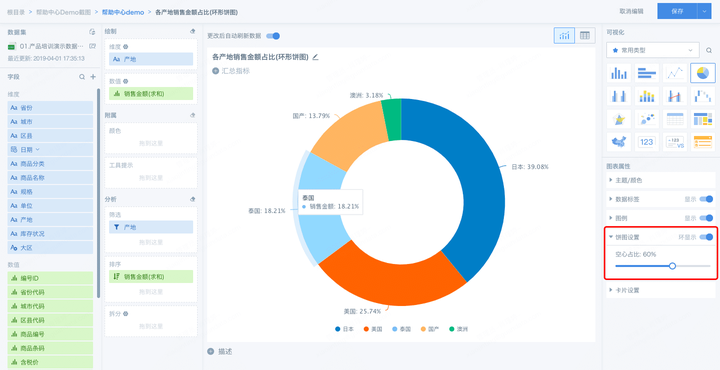Select the pie chart type icon
This screenshot has height=370, width=720.
(x=702, y=73)
